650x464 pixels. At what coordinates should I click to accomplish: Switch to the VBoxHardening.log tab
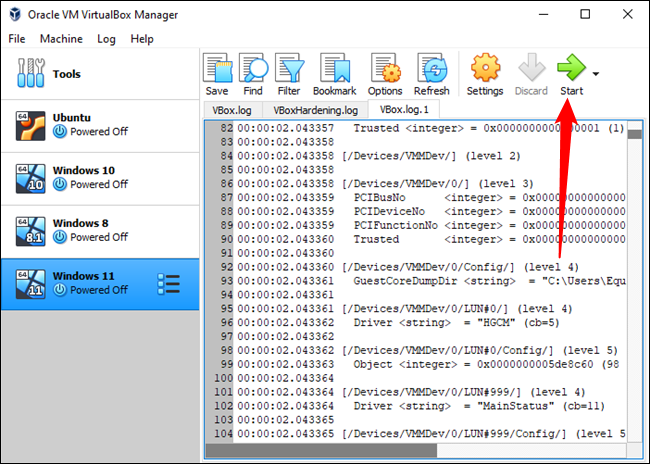[x=315, y=111]
